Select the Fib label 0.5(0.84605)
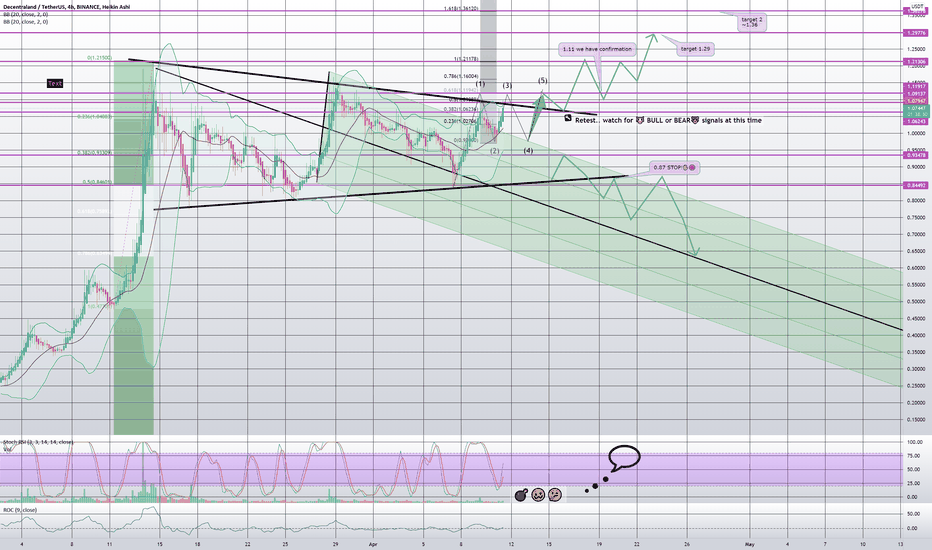Screen dimensions: 932x550 pos(97,183)
